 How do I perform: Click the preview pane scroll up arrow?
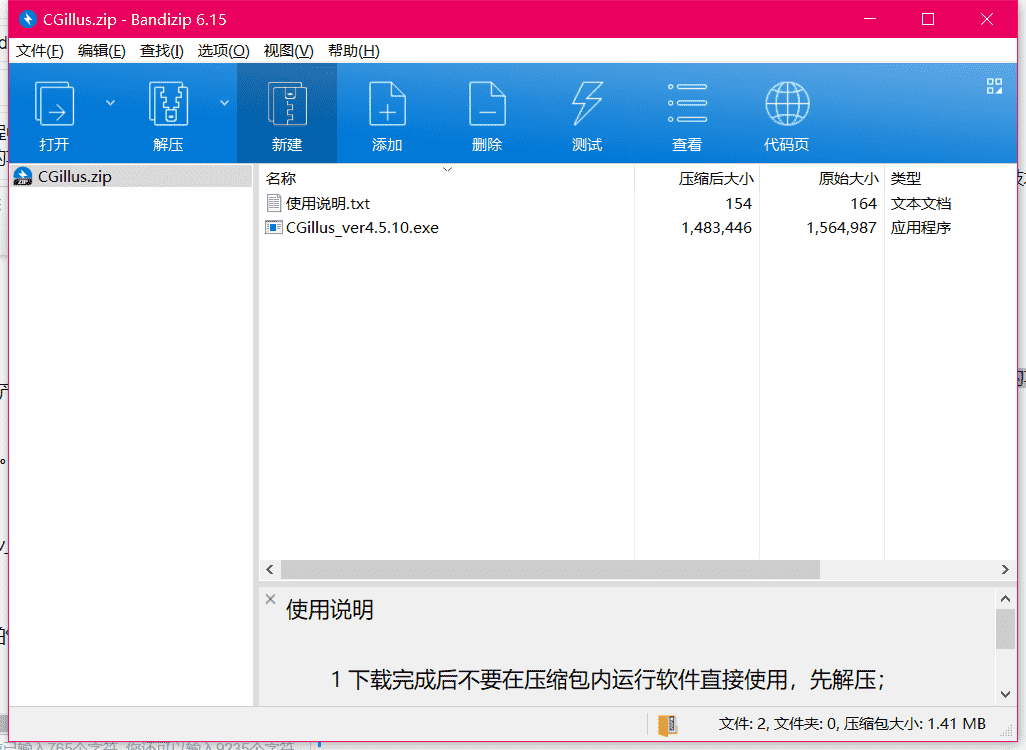click(1006, 598)
